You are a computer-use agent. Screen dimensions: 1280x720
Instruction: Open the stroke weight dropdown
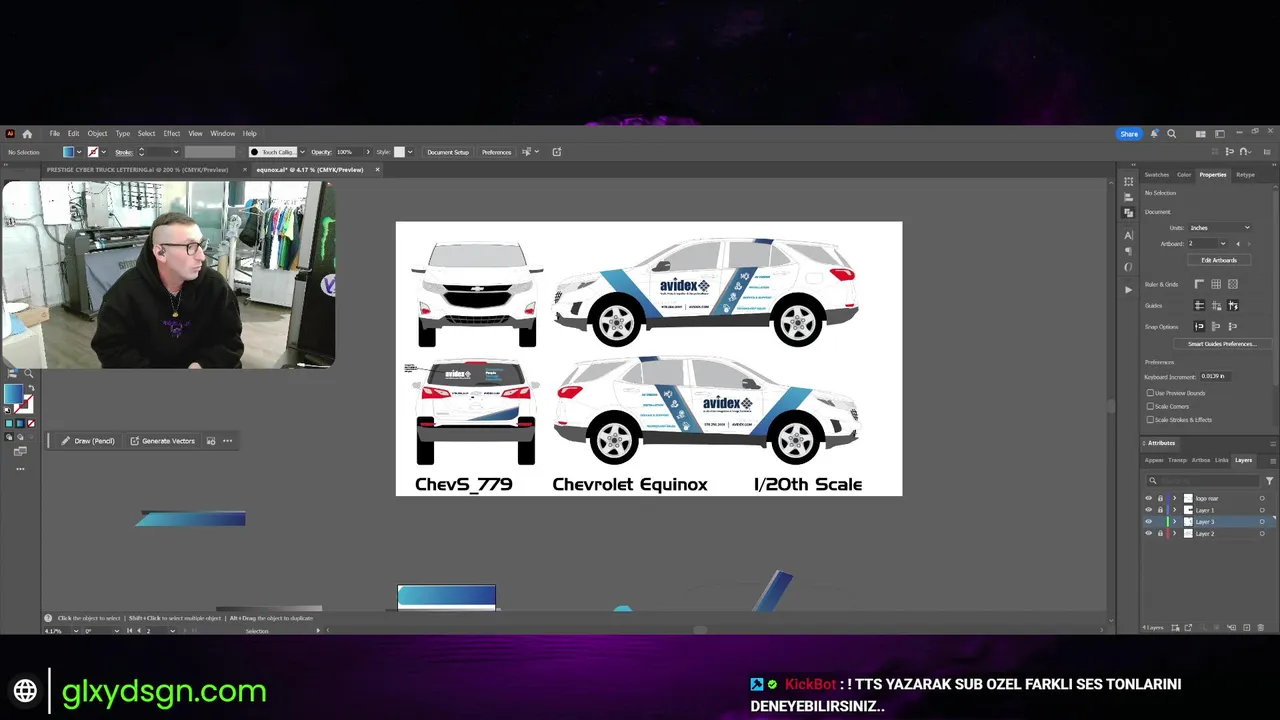pos(176,152)
